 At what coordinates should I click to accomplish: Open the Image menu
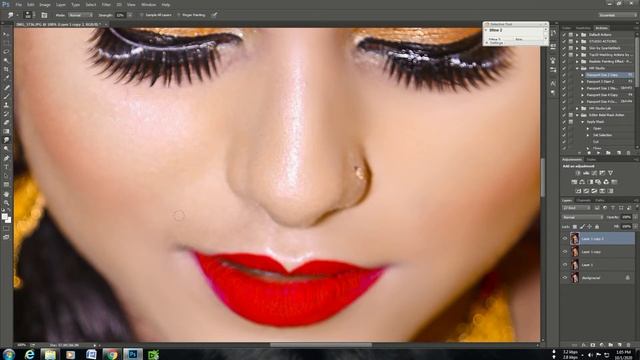point(45,4)
